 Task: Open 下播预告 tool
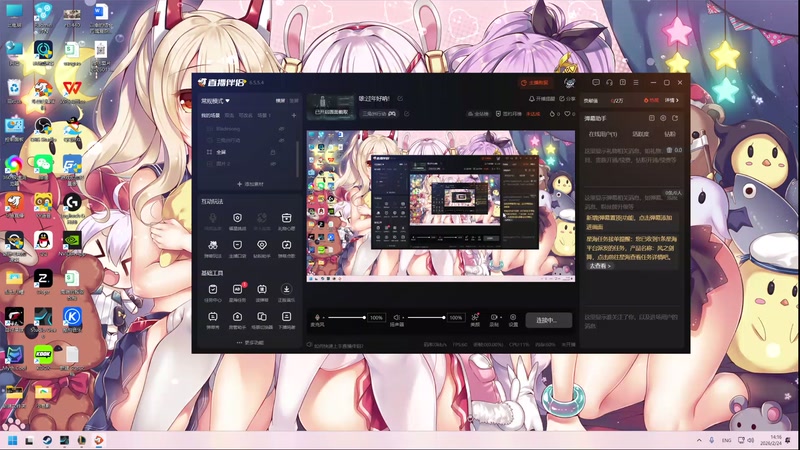(x=286, y=320)
